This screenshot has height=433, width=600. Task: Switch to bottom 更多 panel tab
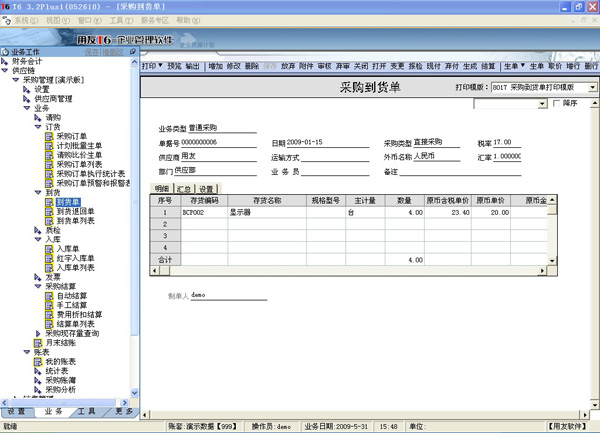[x=124, y=412]
